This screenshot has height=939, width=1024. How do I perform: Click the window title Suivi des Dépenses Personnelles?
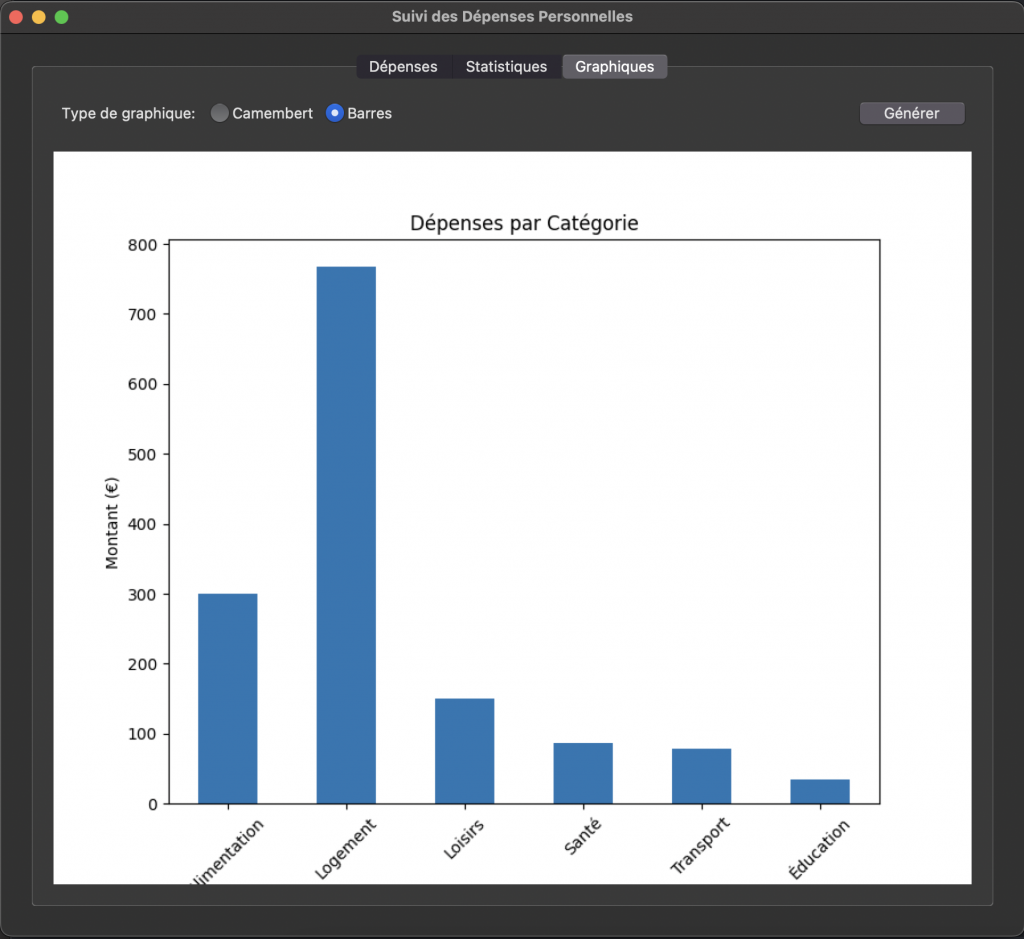[x=512, y=17]
